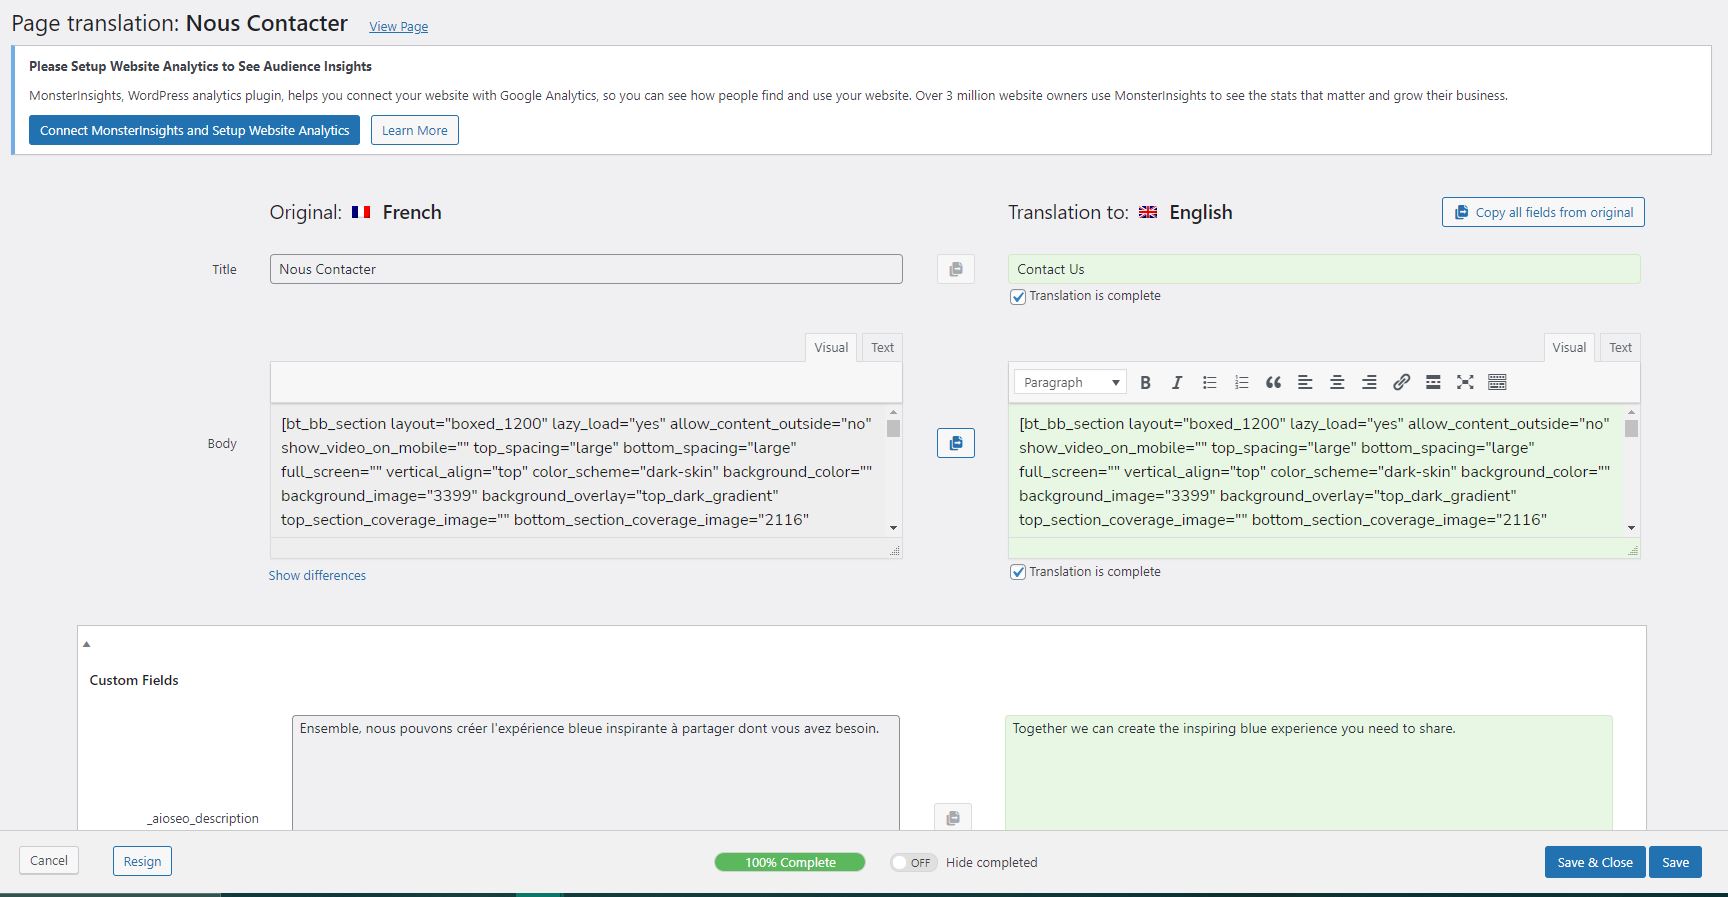Enable fullscreen editor mode
The image size is (1728, 897).
click(1465, 382)
